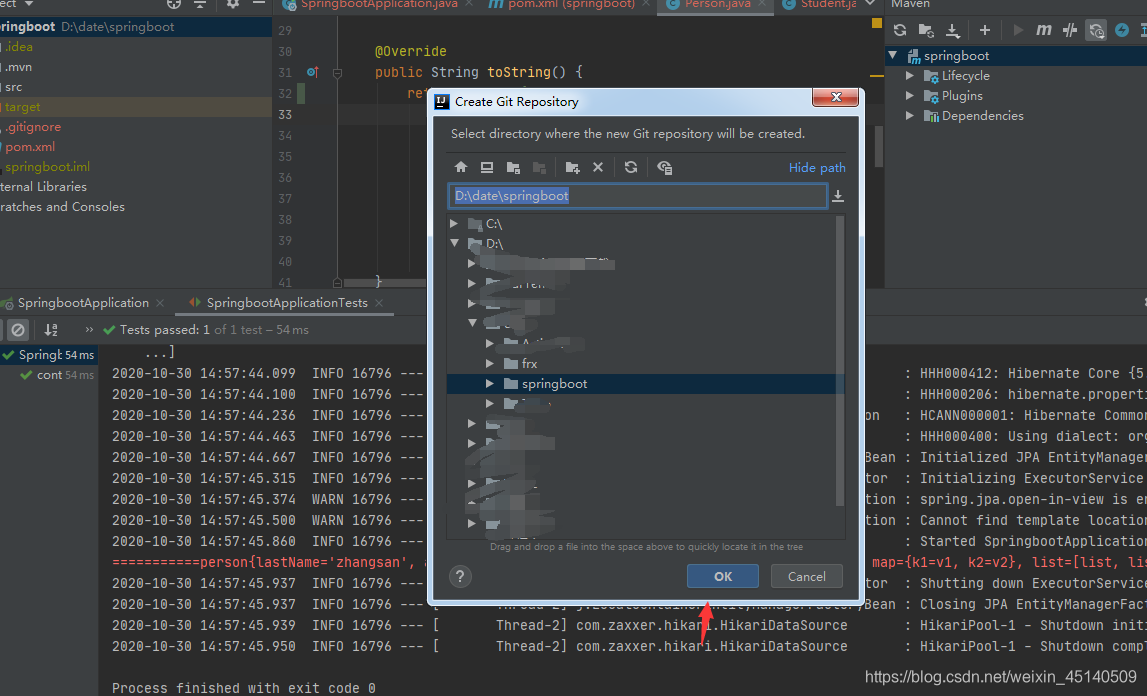Open Project panel settings gear
Viewport: 1147px width, 696px height.
click(233, 4)
